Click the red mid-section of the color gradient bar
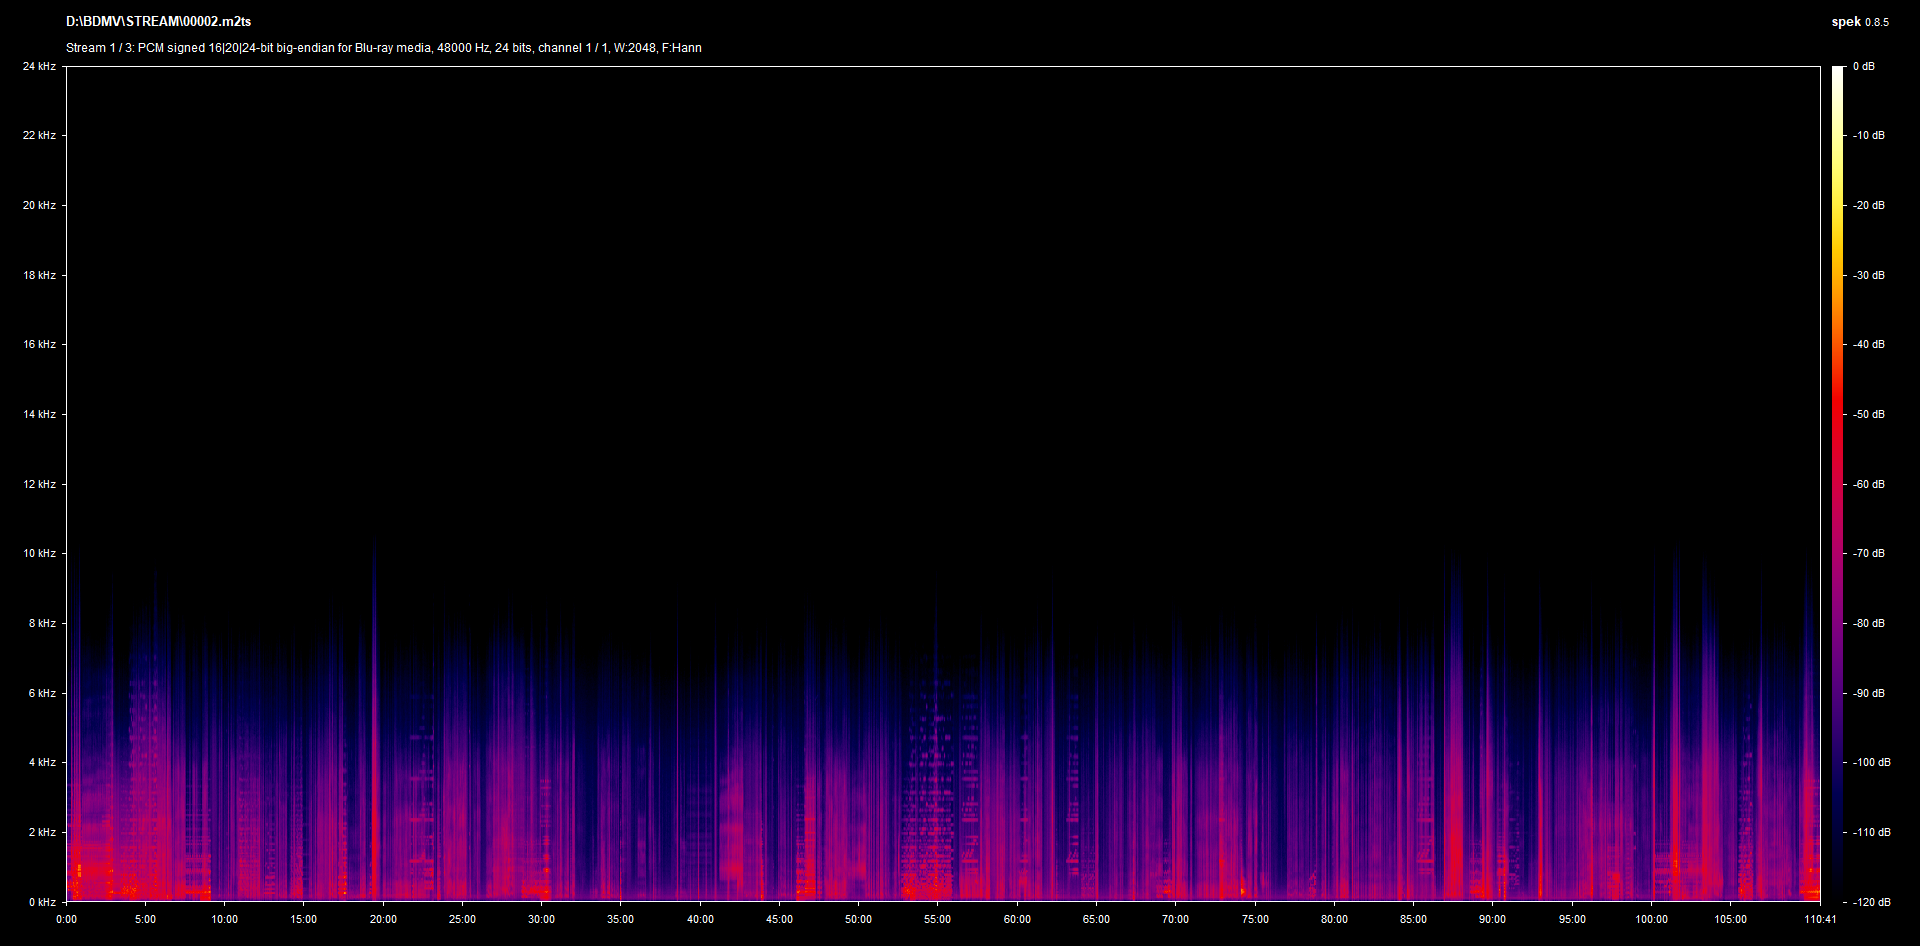This screenshot has height=946, width=1920. 1837,420
